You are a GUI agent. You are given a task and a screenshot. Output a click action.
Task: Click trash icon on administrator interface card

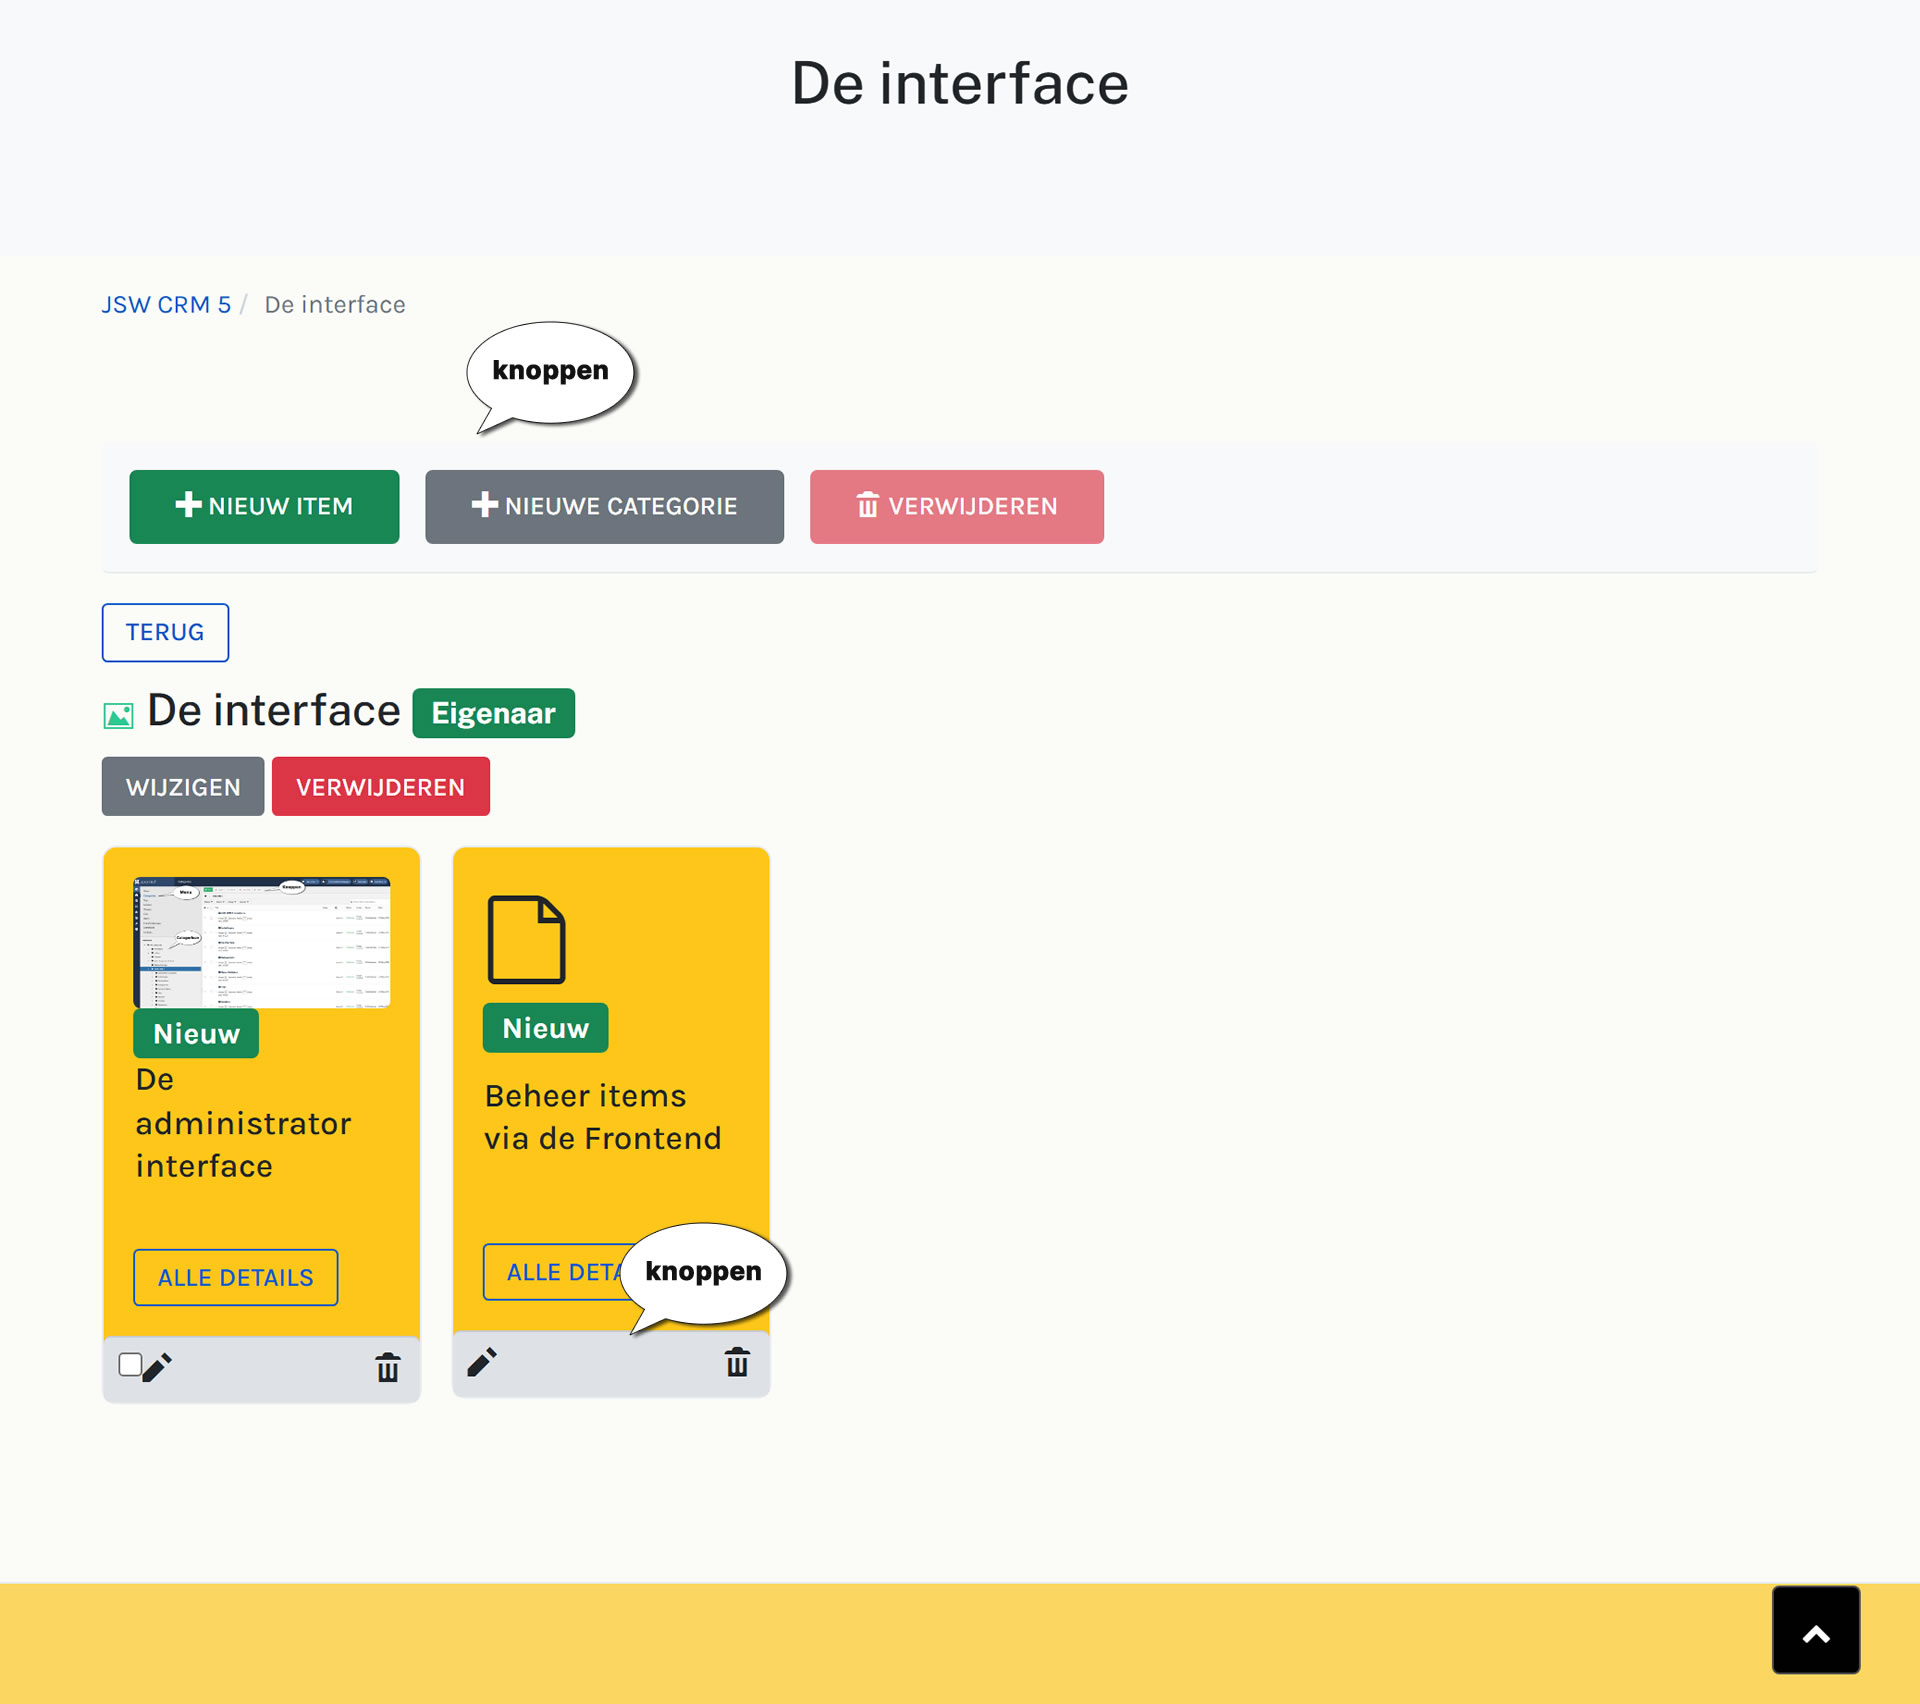point(387,1367)
